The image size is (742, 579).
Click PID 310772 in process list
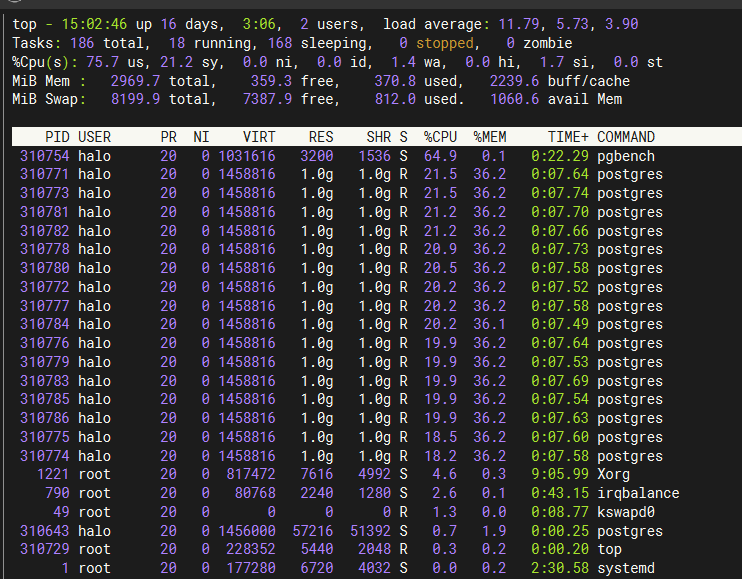[x=44, y=287]
